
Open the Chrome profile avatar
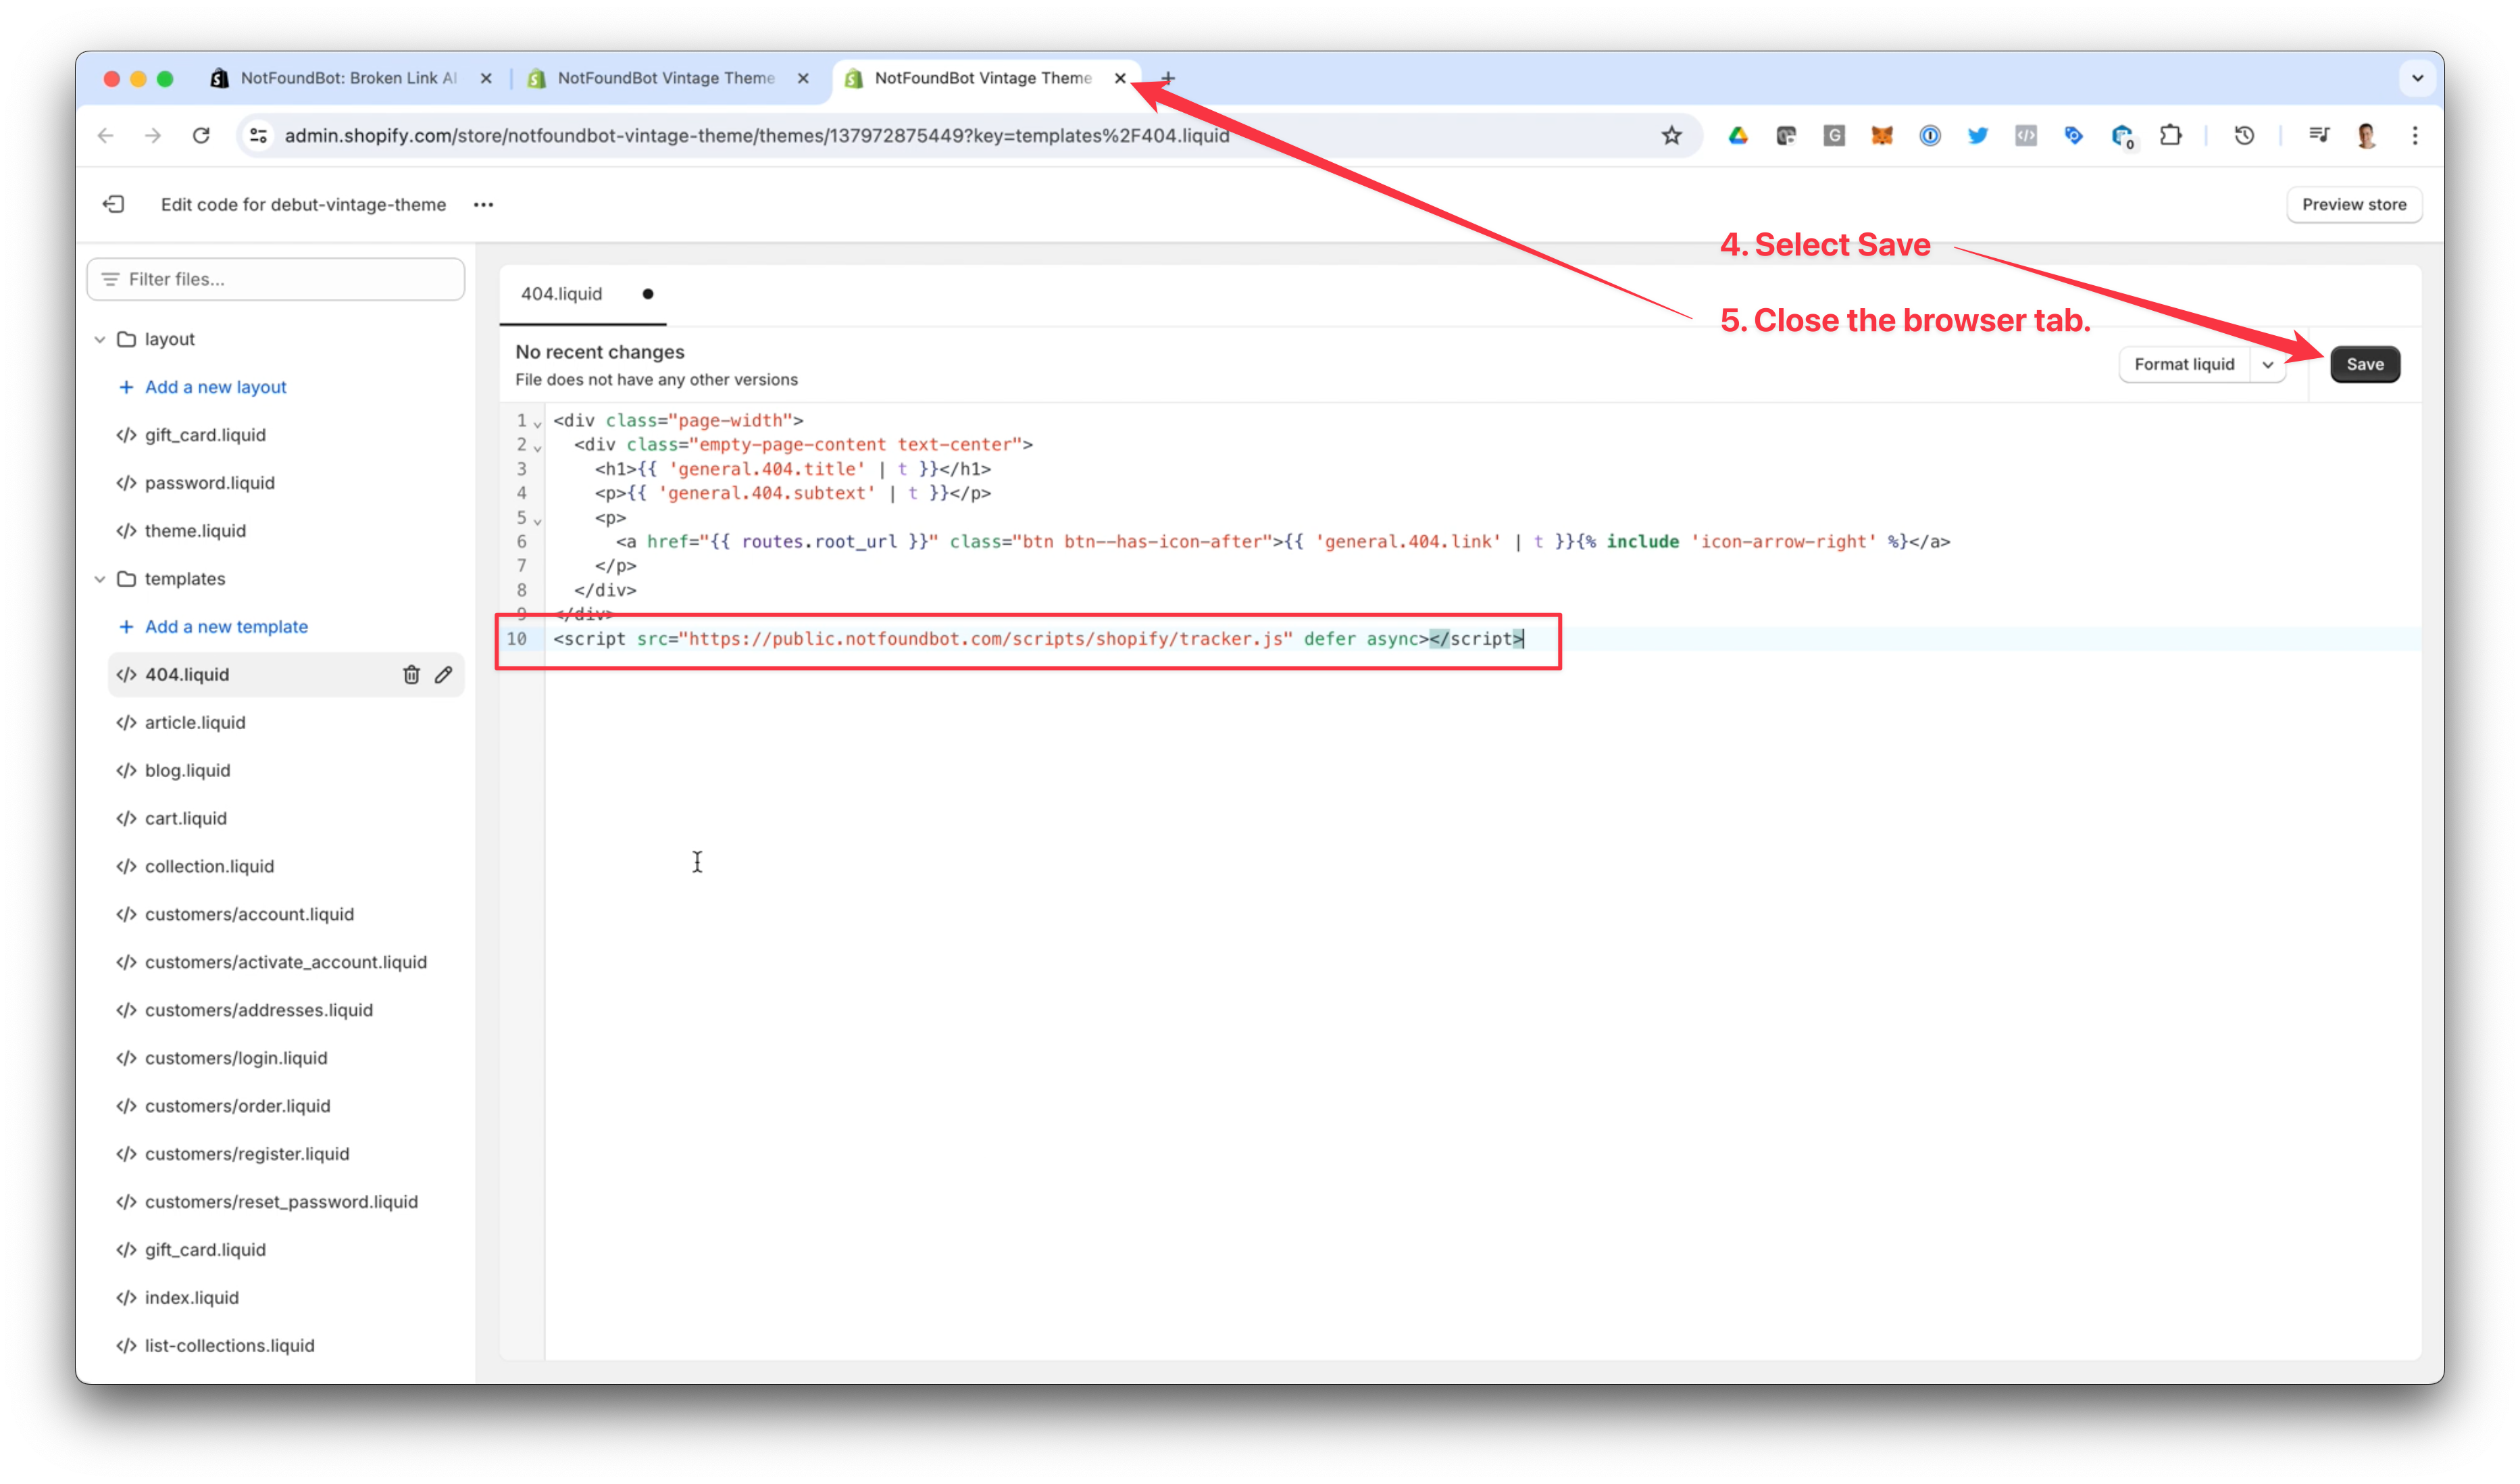click(2366, 136)
